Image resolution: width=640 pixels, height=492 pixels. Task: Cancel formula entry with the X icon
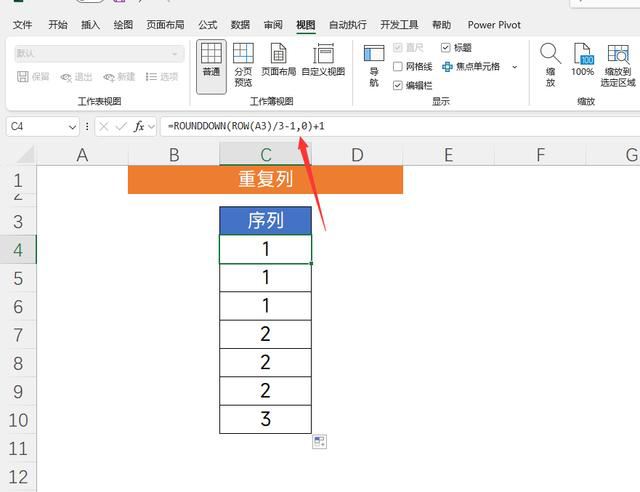click(x=104, y=127)
